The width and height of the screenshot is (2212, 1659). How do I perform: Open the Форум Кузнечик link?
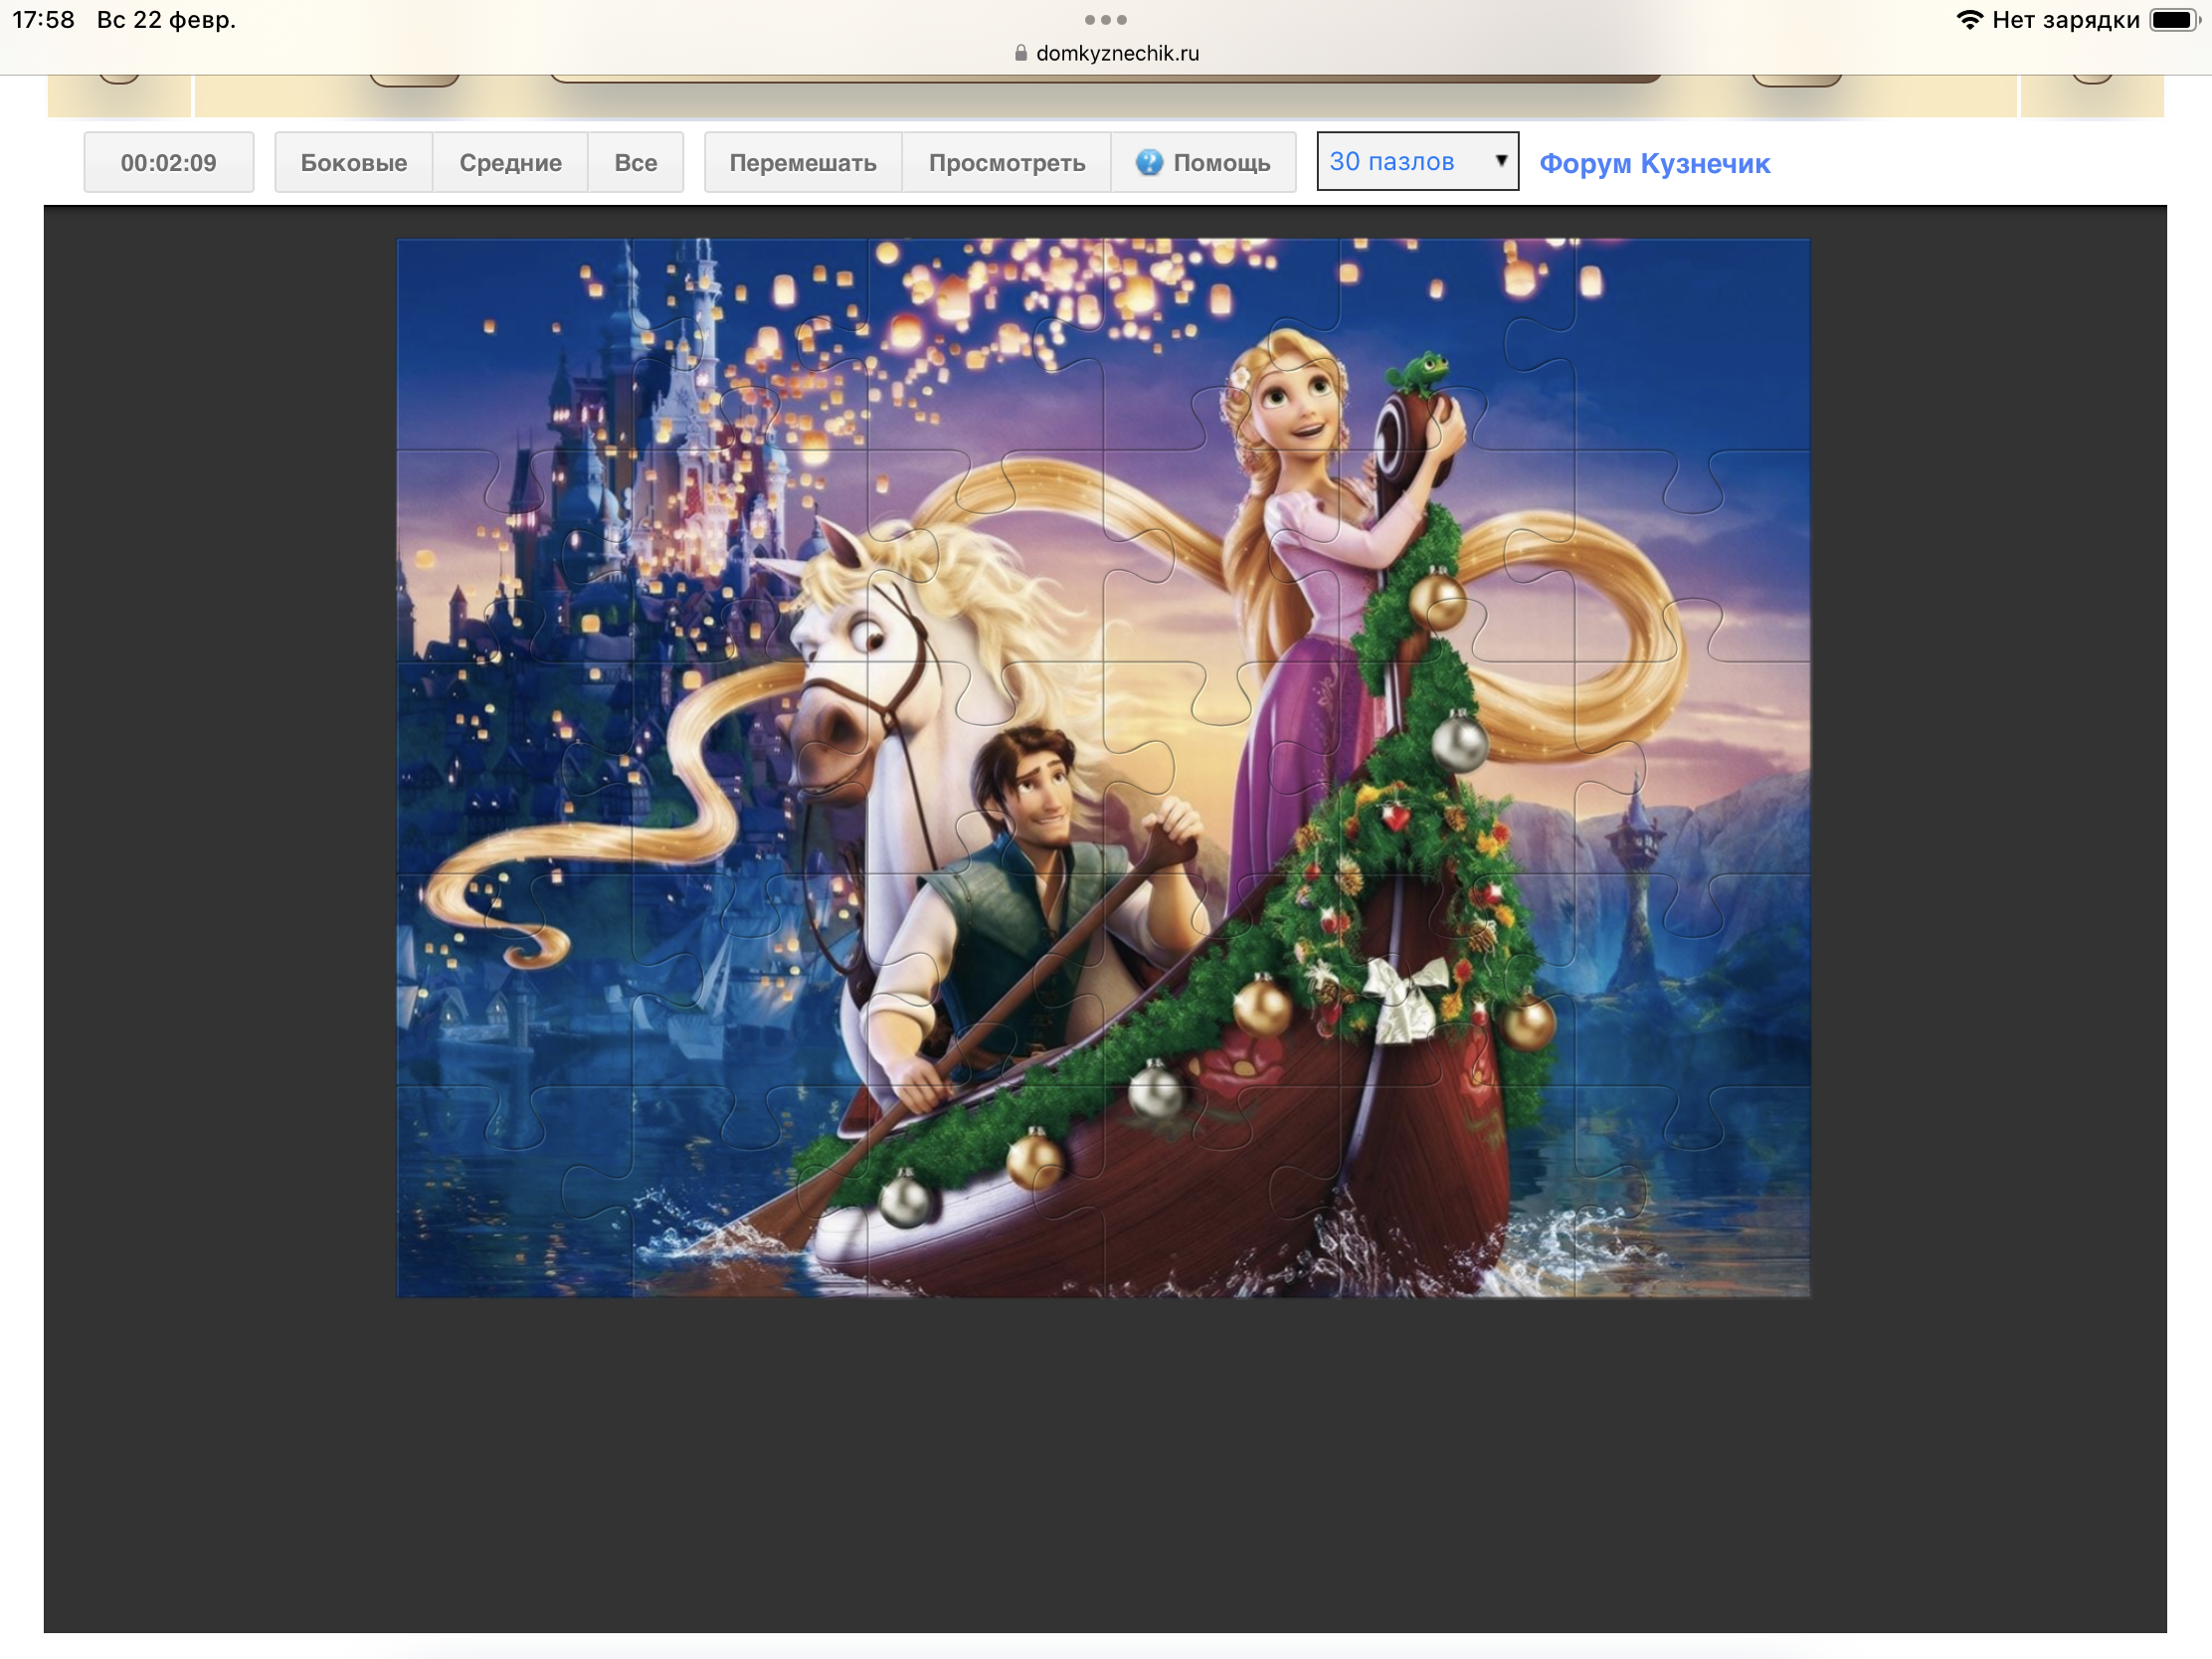tap(1654, 163)
